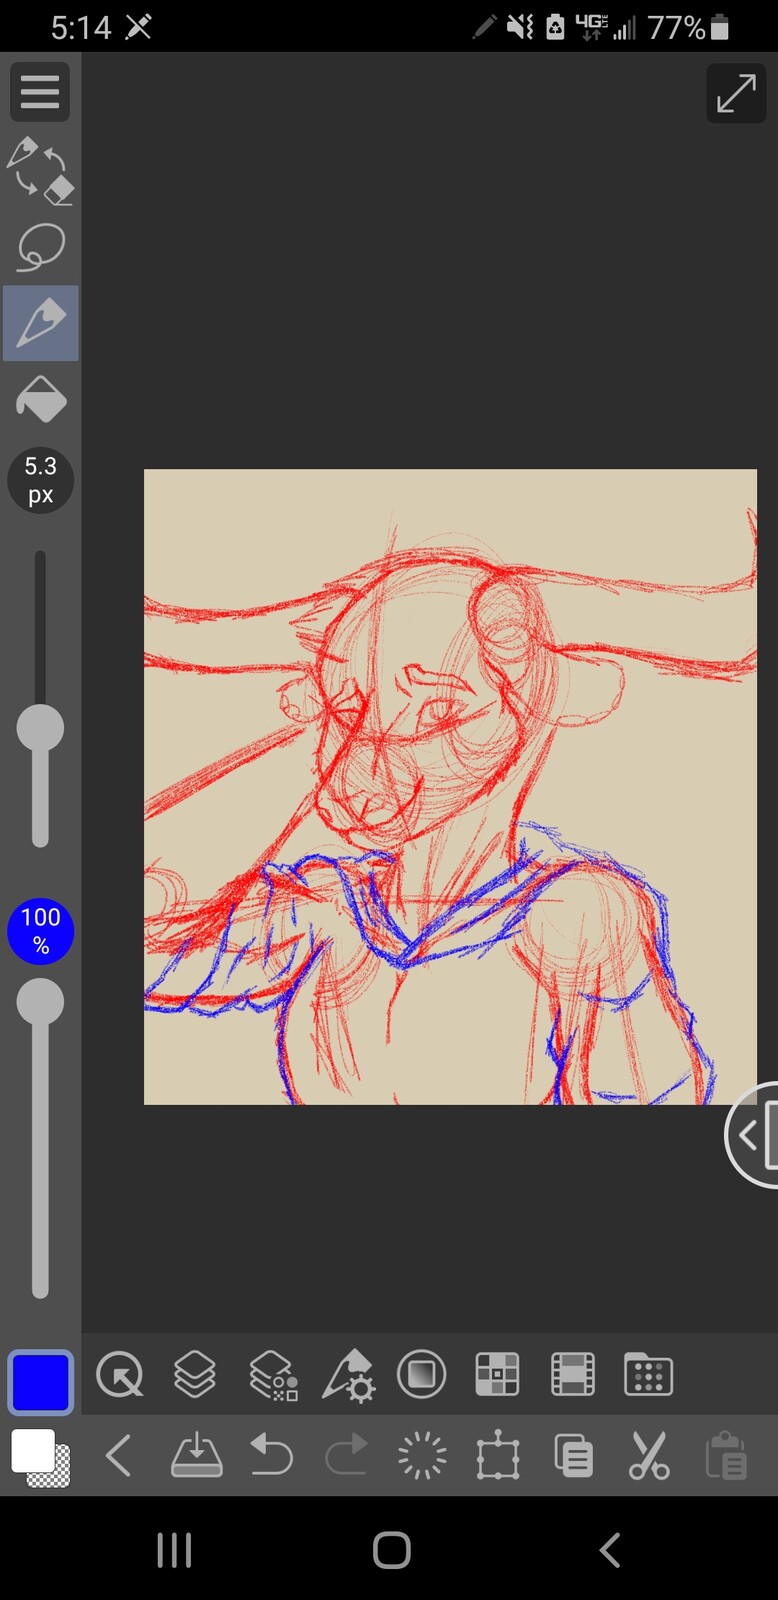Adjust the brush opacity slider handle
This screenshot has height=1600, width=778.
[x=40, y=1002]
